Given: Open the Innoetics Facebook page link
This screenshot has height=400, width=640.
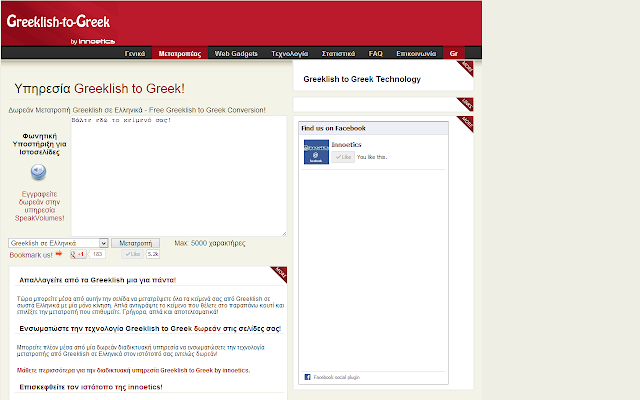Looking at the screenshot, I should 346,144.
